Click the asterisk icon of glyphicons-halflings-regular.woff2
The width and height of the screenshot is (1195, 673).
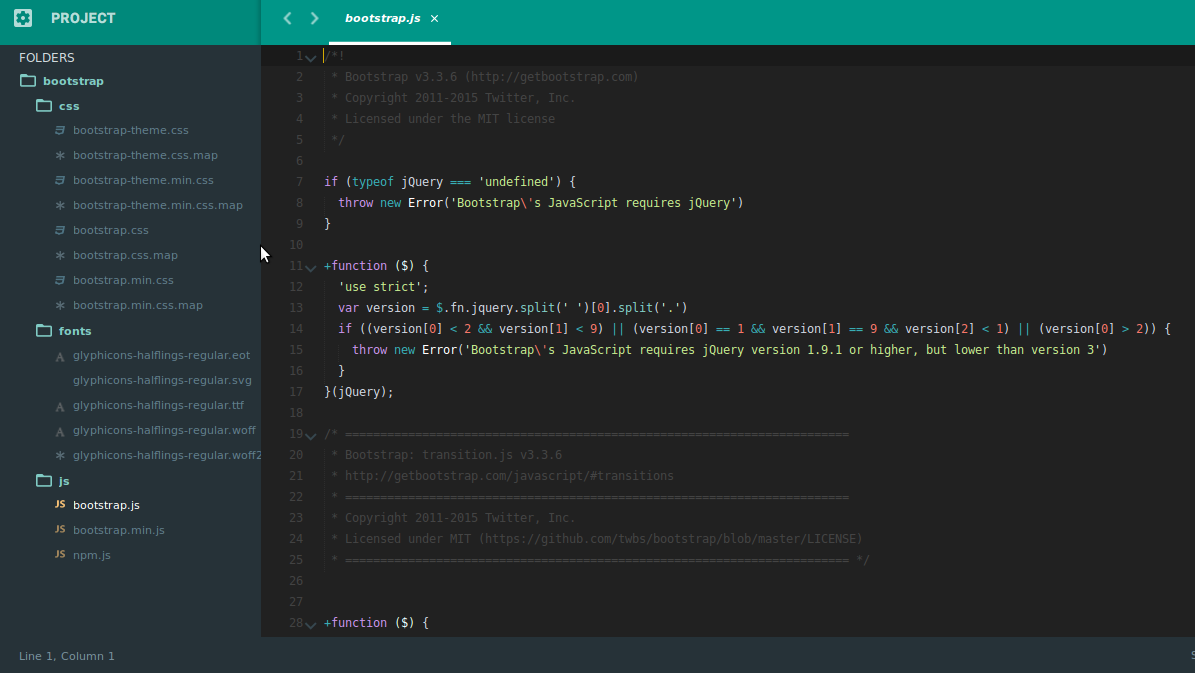60,456
